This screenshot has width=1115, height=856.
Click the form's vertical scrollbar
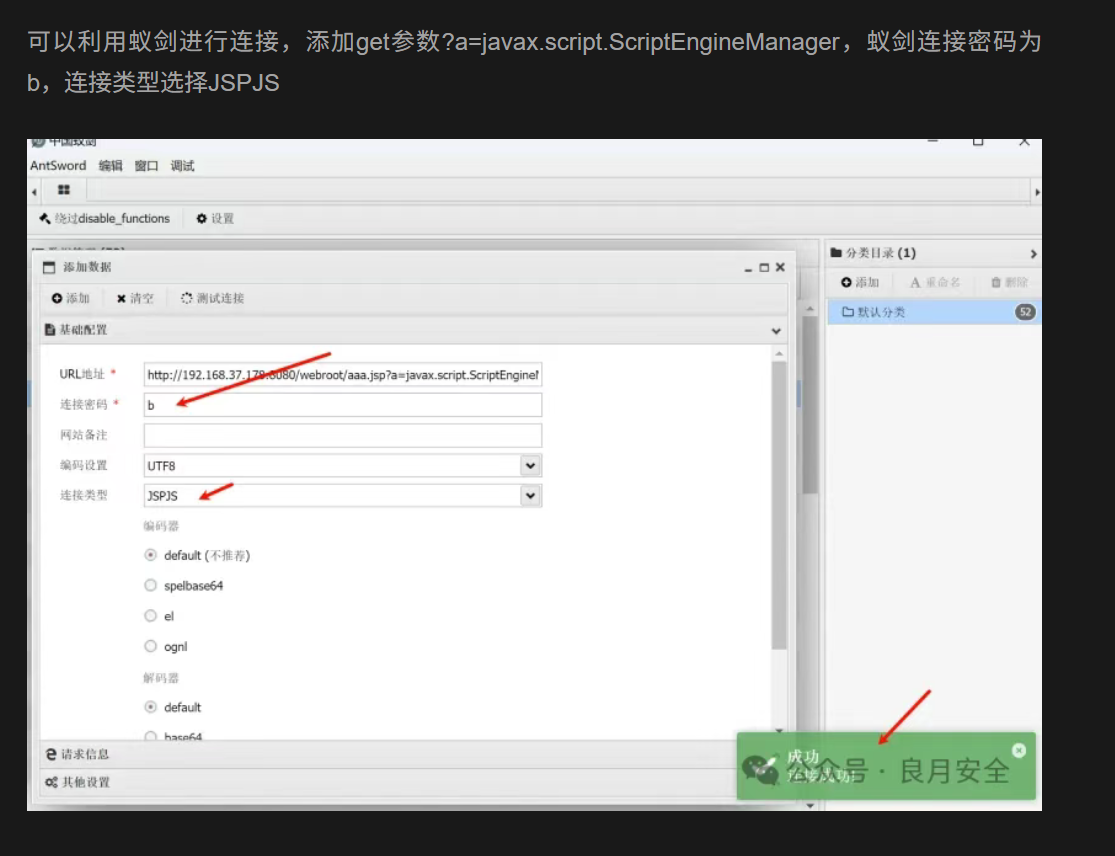click(780, 500)
